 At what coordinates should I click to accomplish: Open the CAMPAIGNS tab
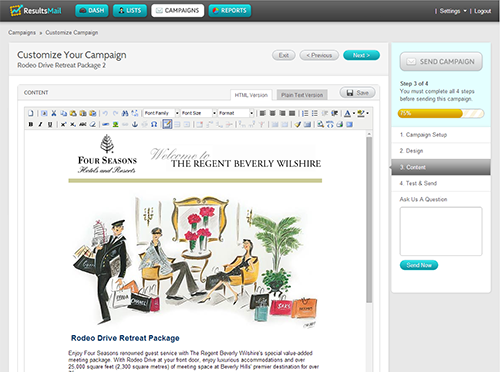click(177, 11)
